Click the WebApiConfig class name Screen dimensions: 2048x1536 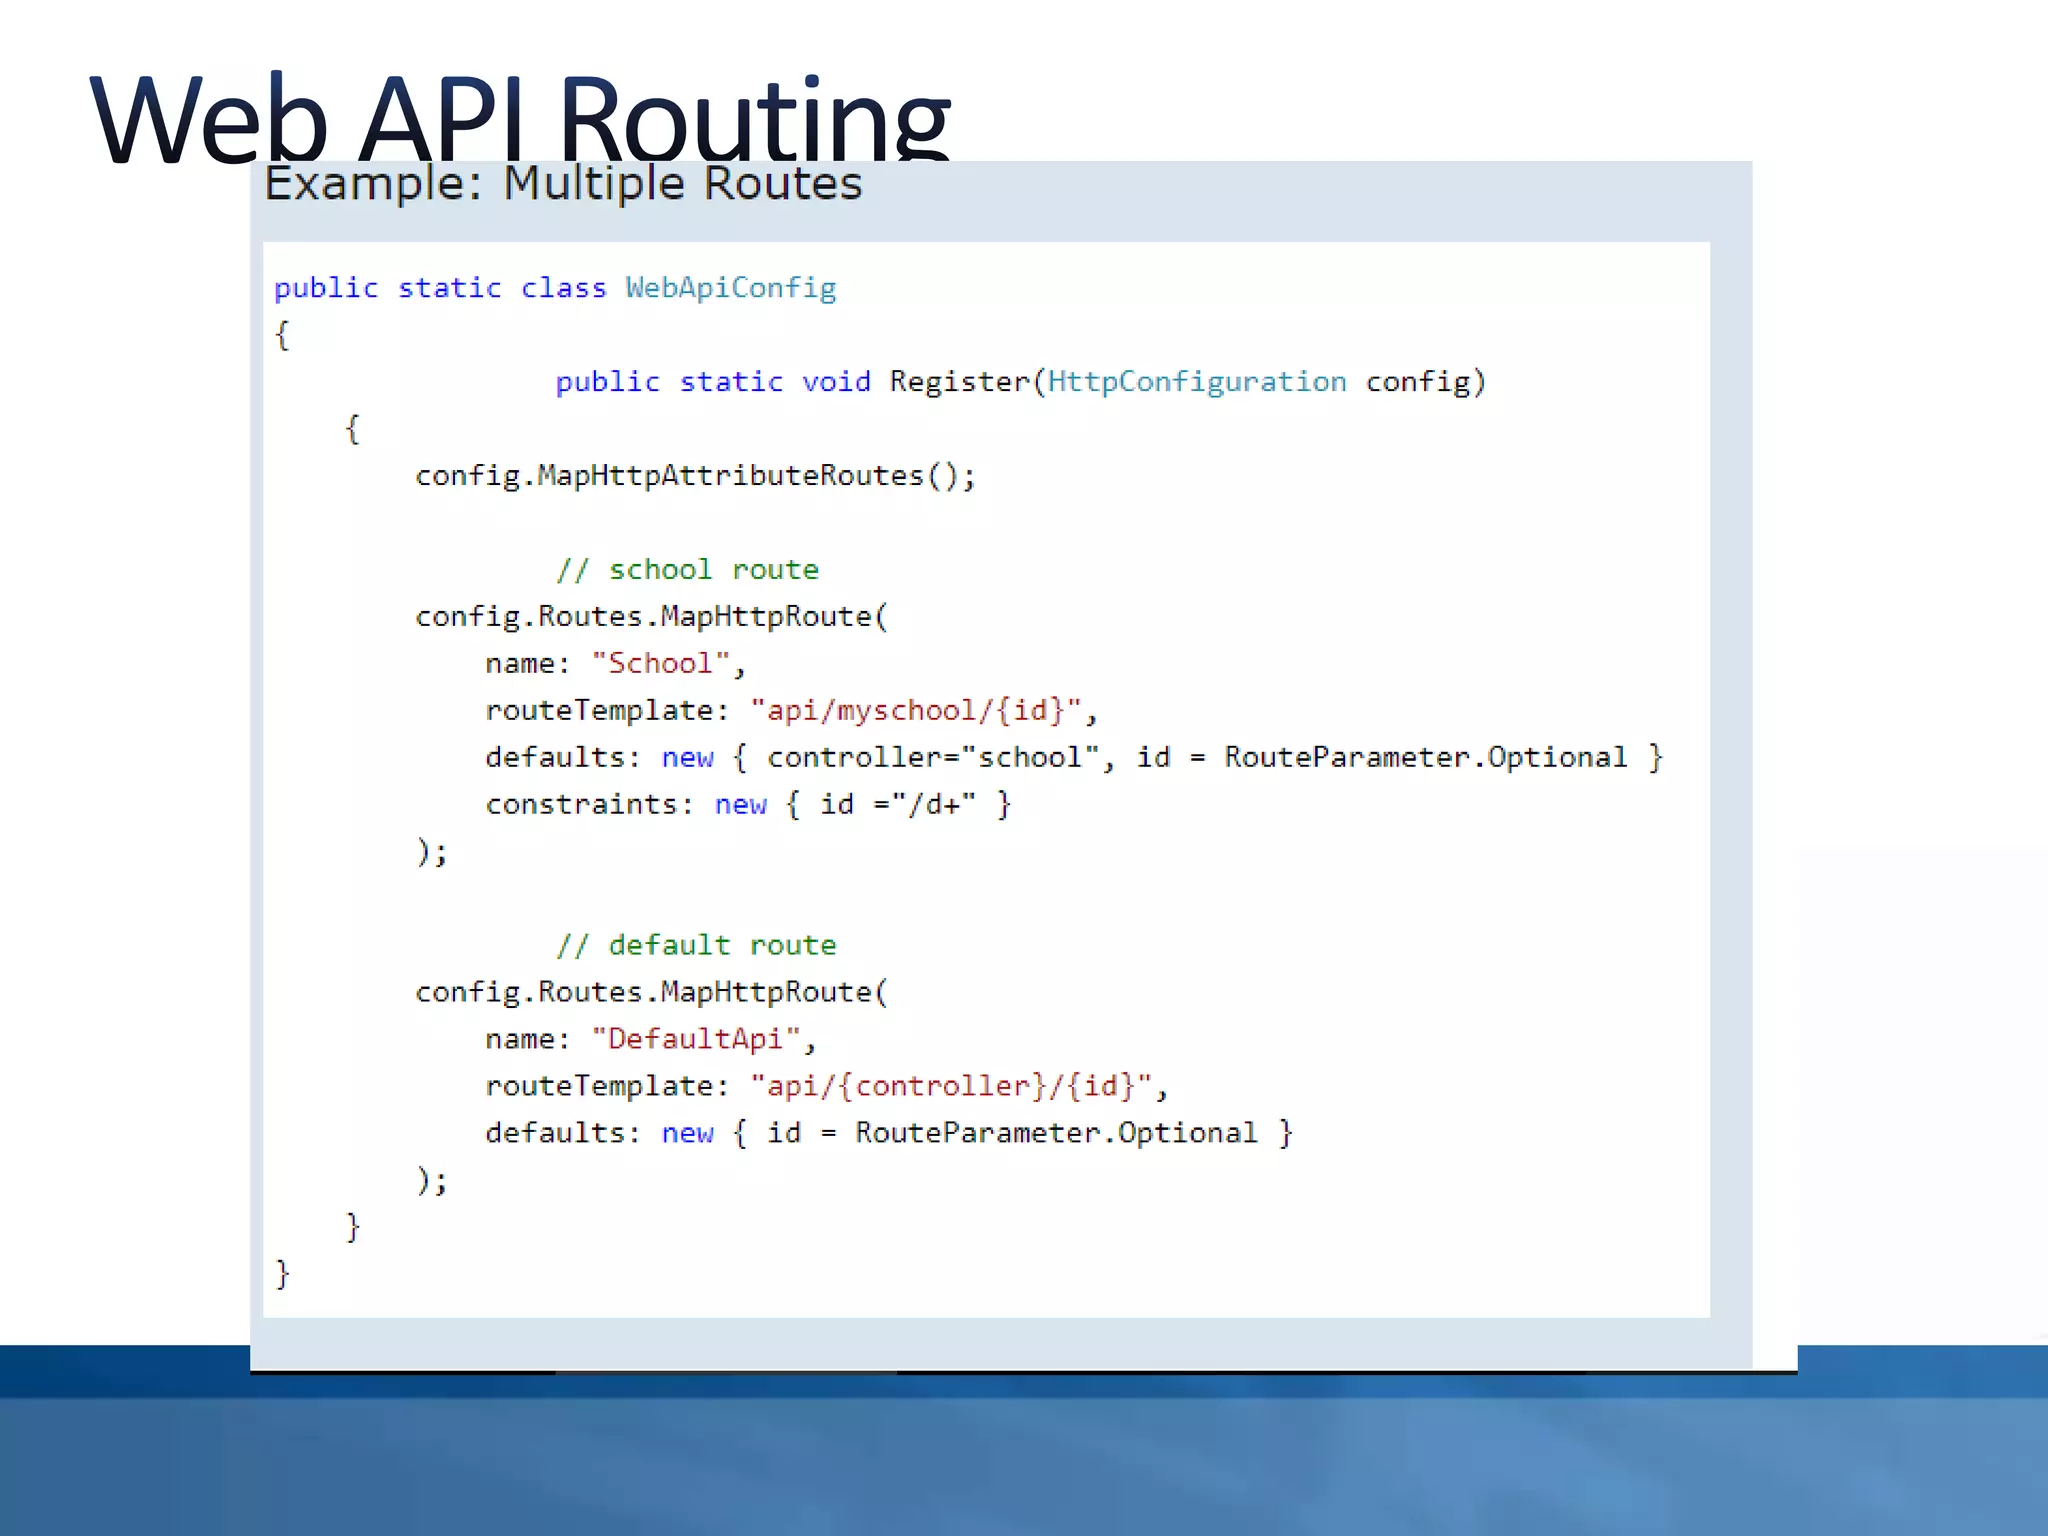[x=730, y=288]
